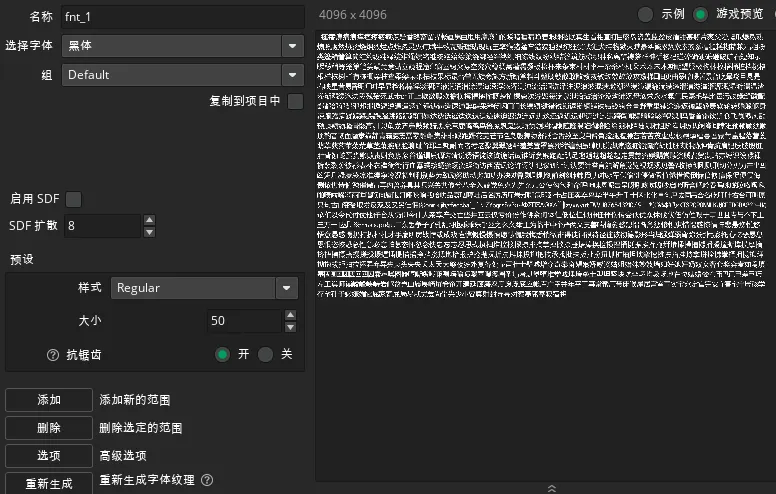776x494 pixels.
Task: Click the SDF 扩散 value field showing 8
Action: pyautogui.click(x=103, y=226)
